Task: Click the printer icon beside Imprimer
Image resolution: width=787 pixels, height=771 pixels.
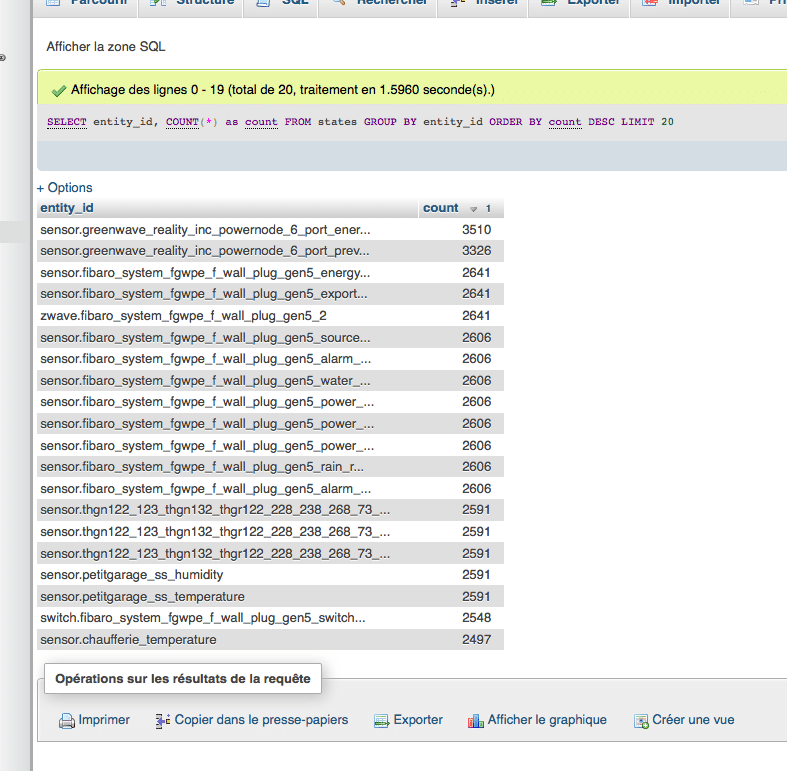Action: (x=67, y=721)
